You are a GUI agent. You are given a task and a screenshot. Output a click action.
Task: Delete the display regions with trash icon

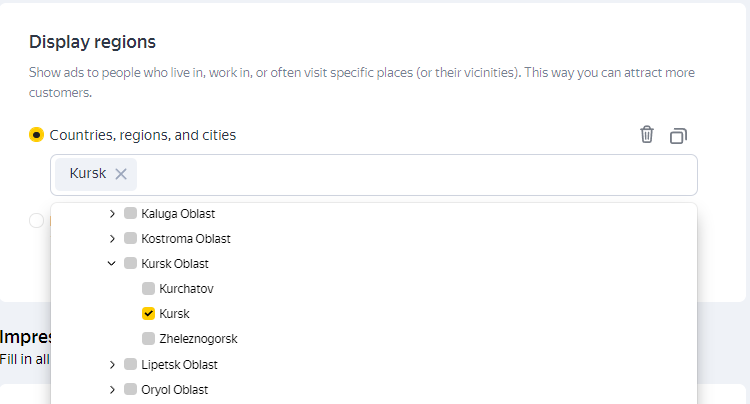tap(647, 134)
